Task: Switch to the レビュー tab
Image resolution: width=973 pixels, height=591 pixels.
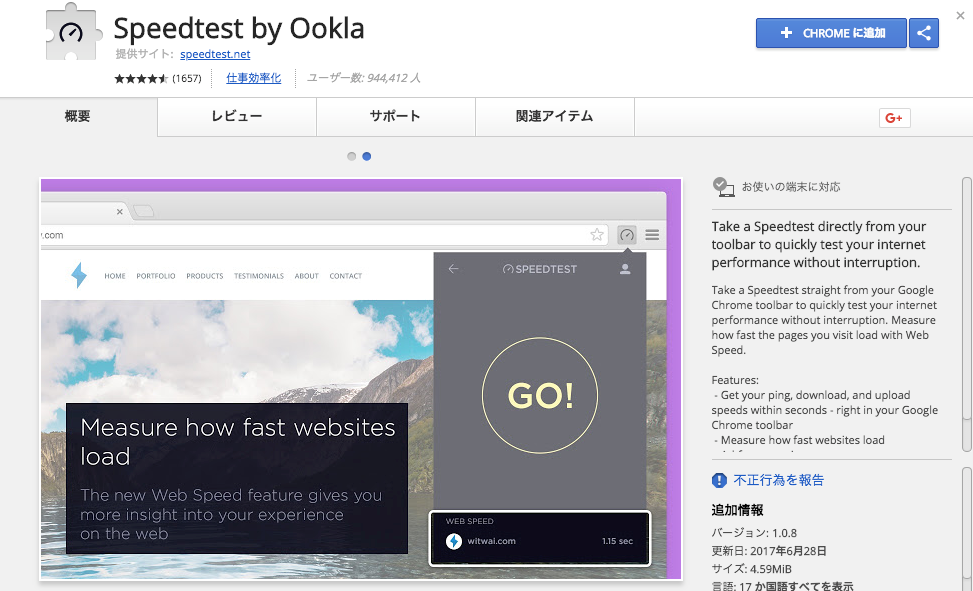Action: point(237,117)
